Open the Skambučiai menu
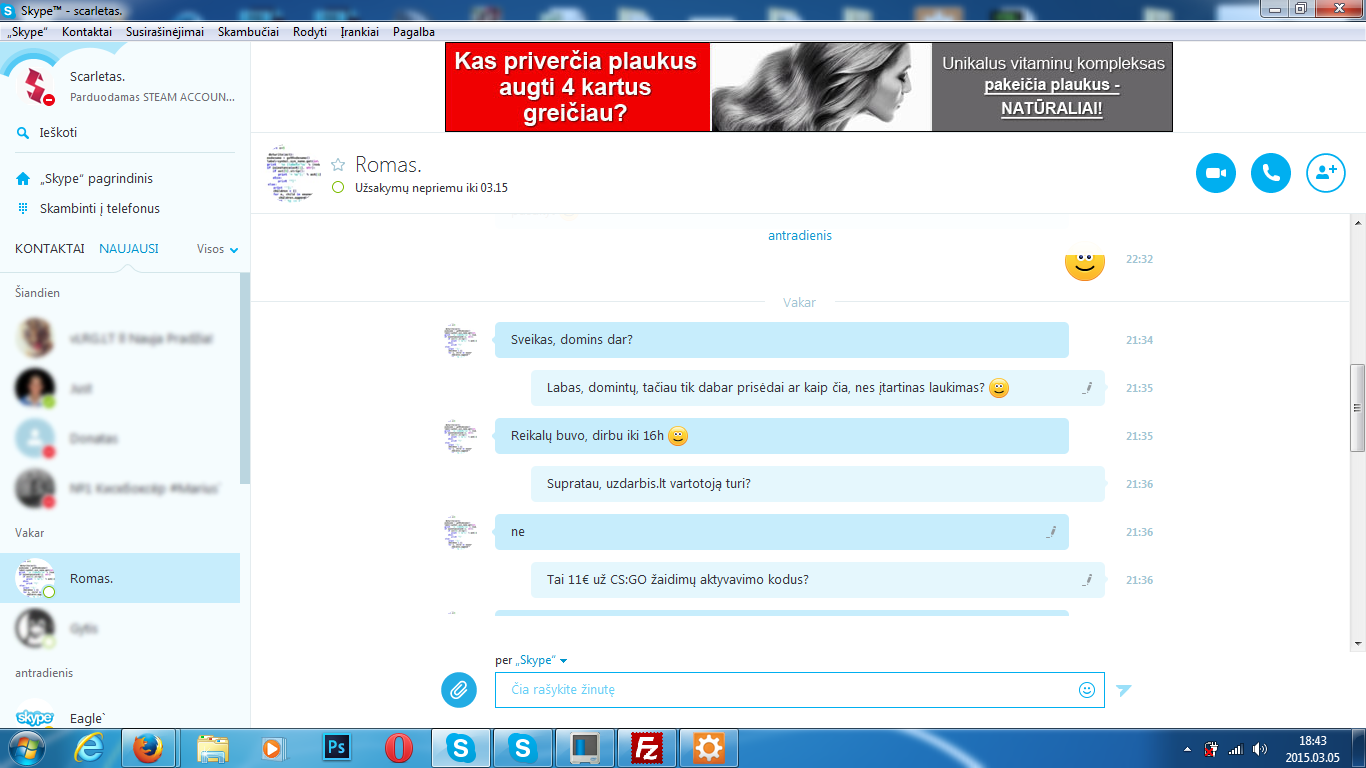1366x768 pixels. (x=248, y=32)
